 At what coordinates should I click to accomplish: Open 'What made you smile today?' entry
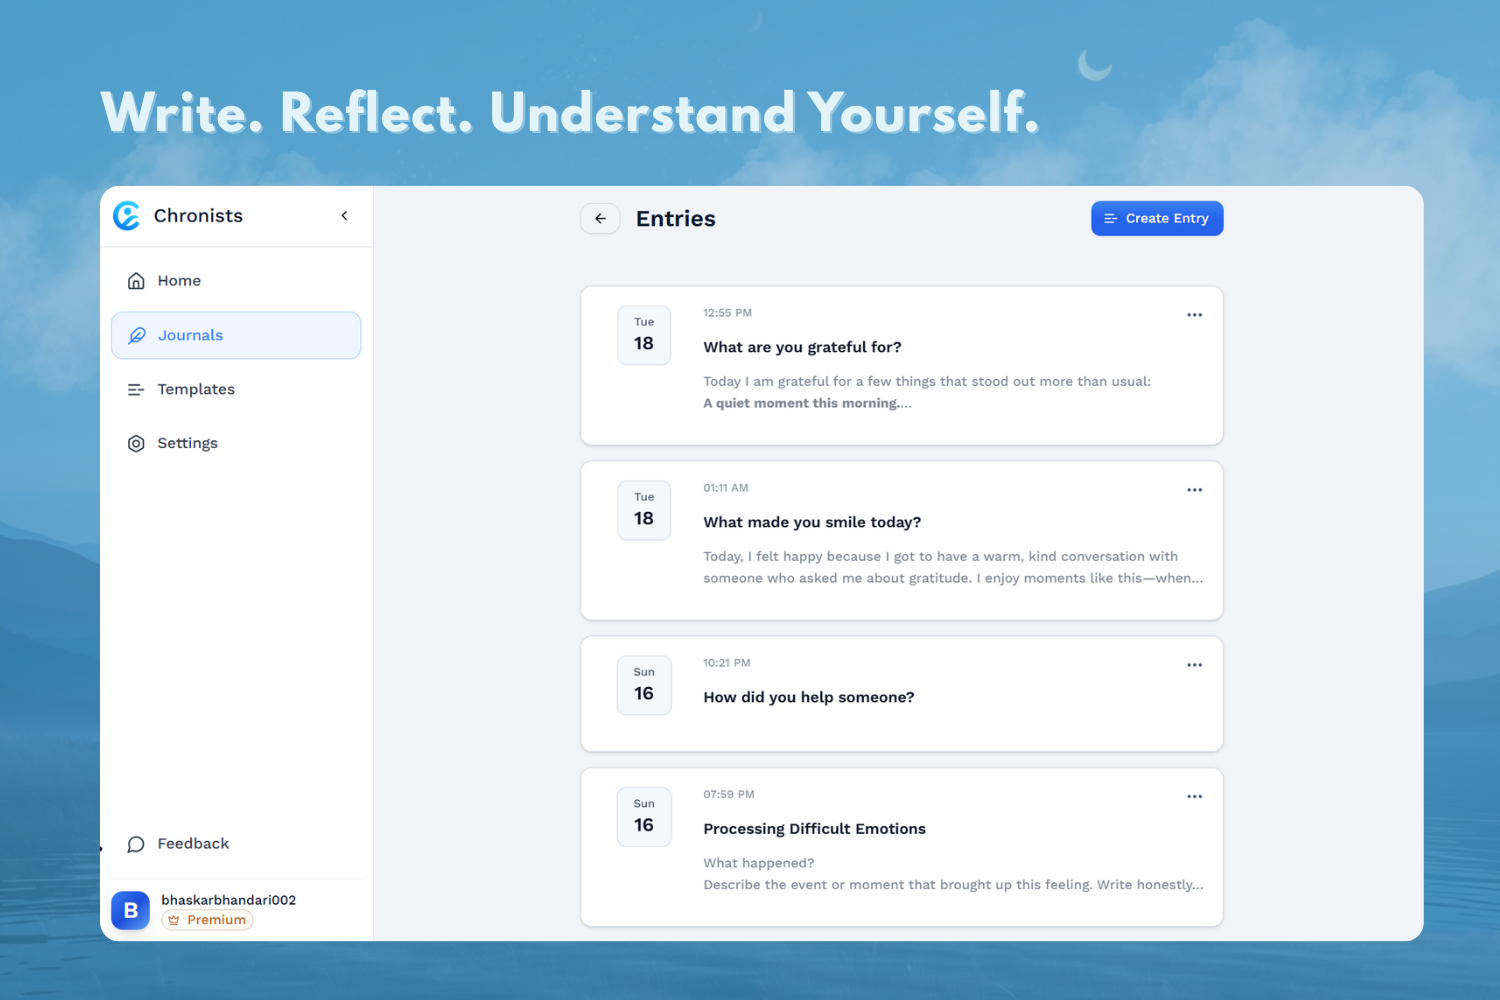812,522
